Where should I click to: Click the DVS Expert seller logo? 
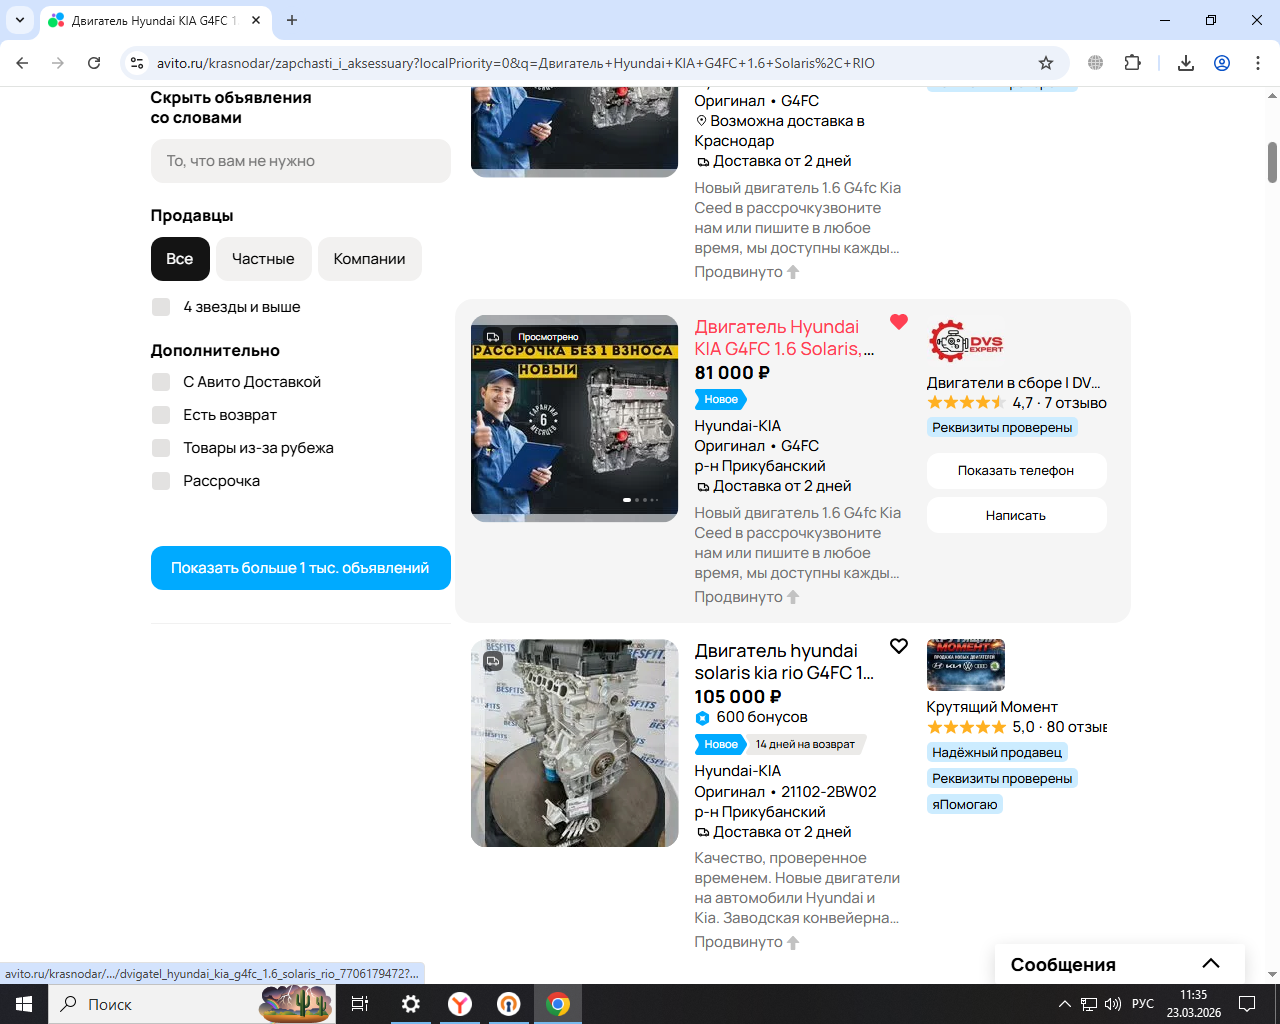965,342
